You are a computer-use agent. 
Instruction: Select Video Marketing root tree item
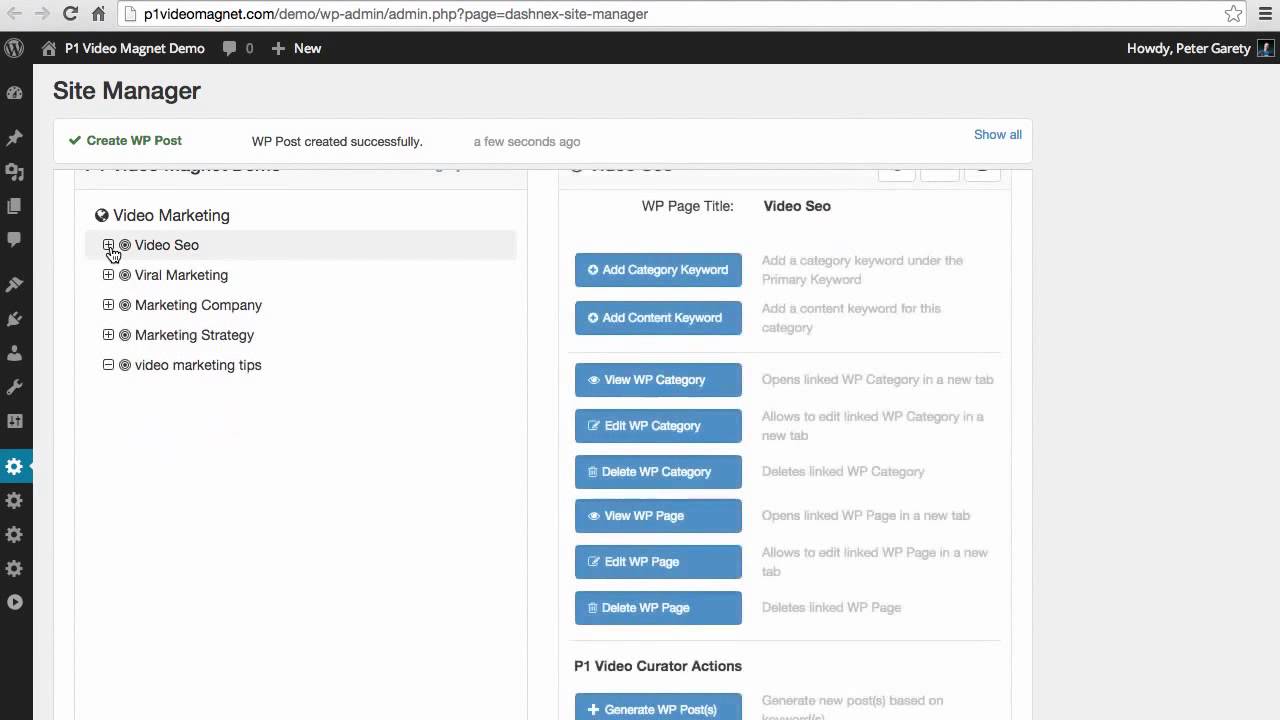(x=171, y=215)
